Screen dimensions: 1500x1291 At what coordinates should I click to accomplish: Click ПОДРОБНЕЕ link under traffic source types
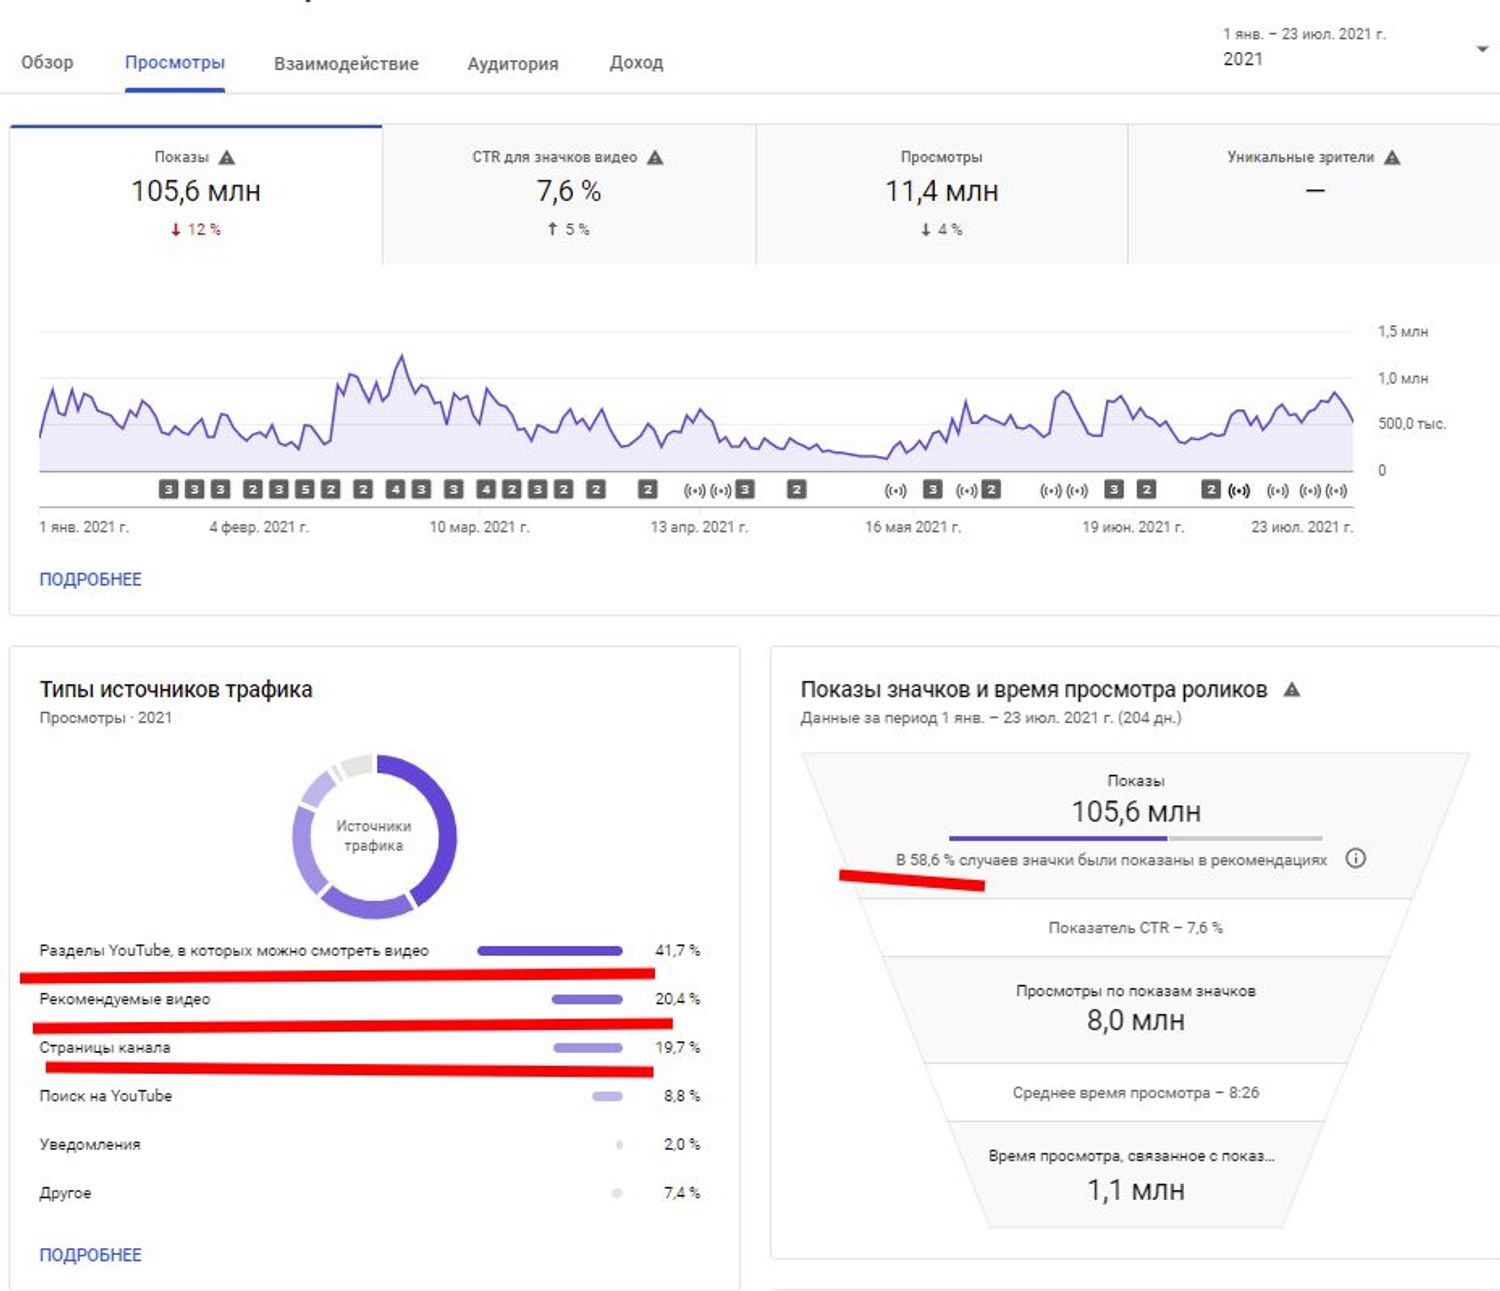click(x=90, y=1255)
